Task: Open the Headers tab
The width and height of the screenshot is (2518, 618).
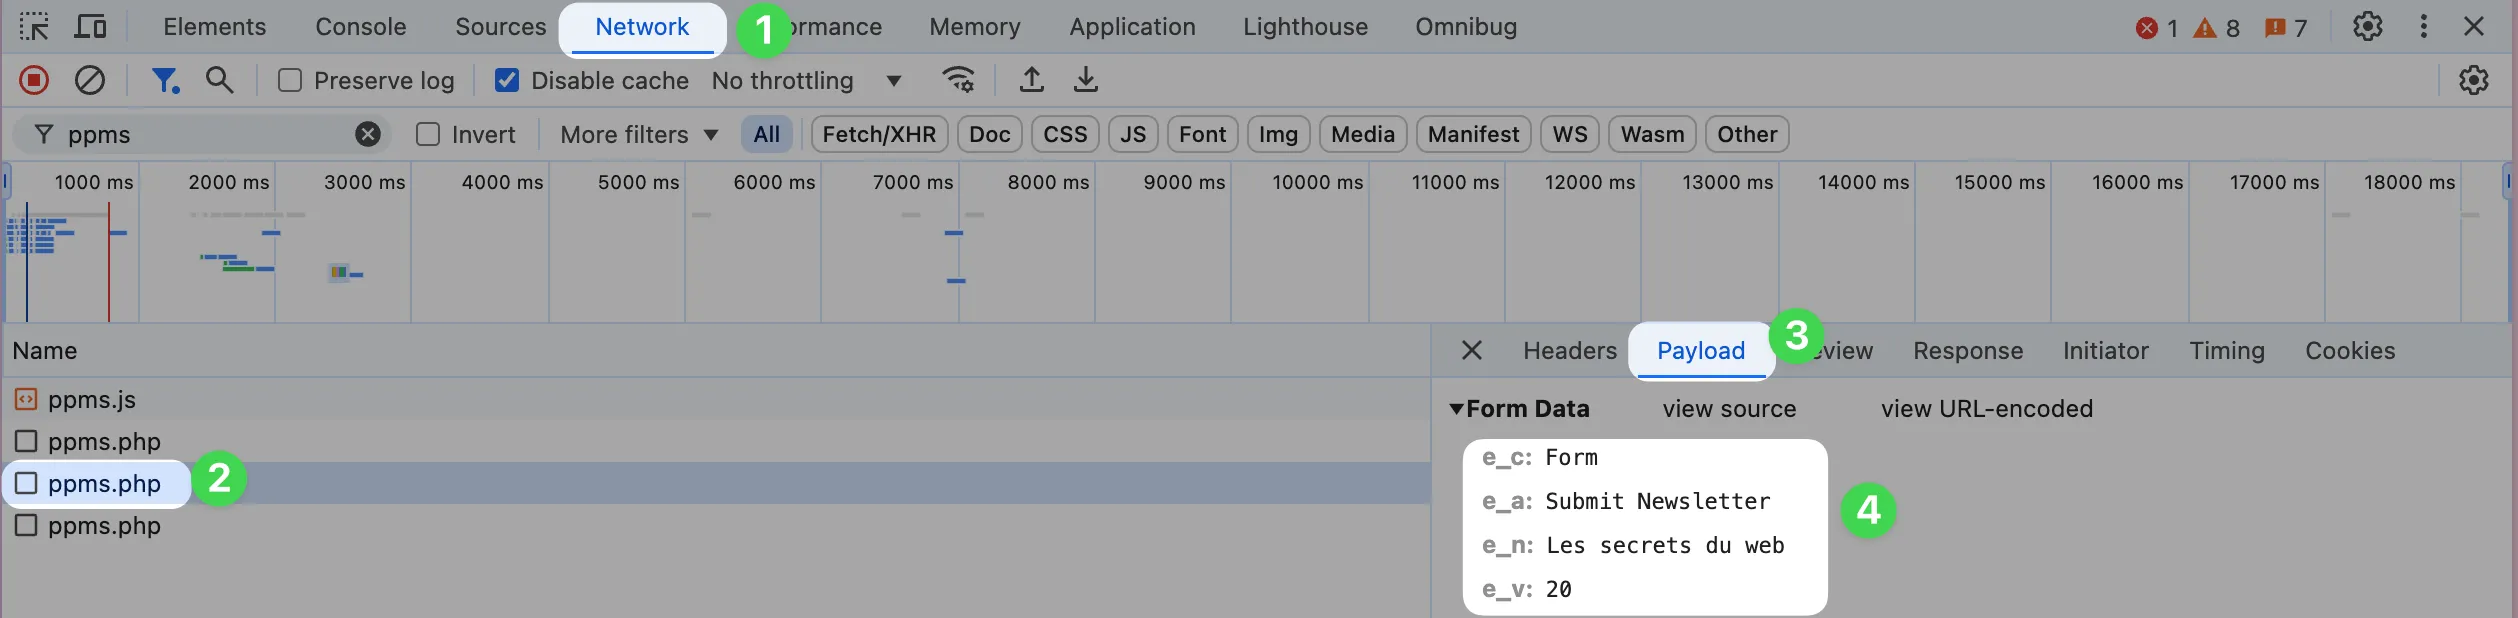Action: [1570, 351]
